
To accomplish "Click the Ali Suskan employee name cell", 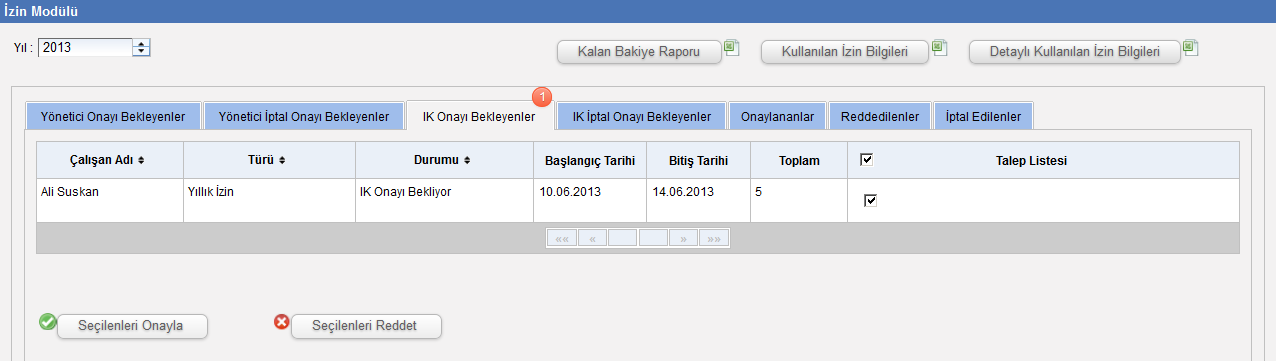I will (110, 200).
